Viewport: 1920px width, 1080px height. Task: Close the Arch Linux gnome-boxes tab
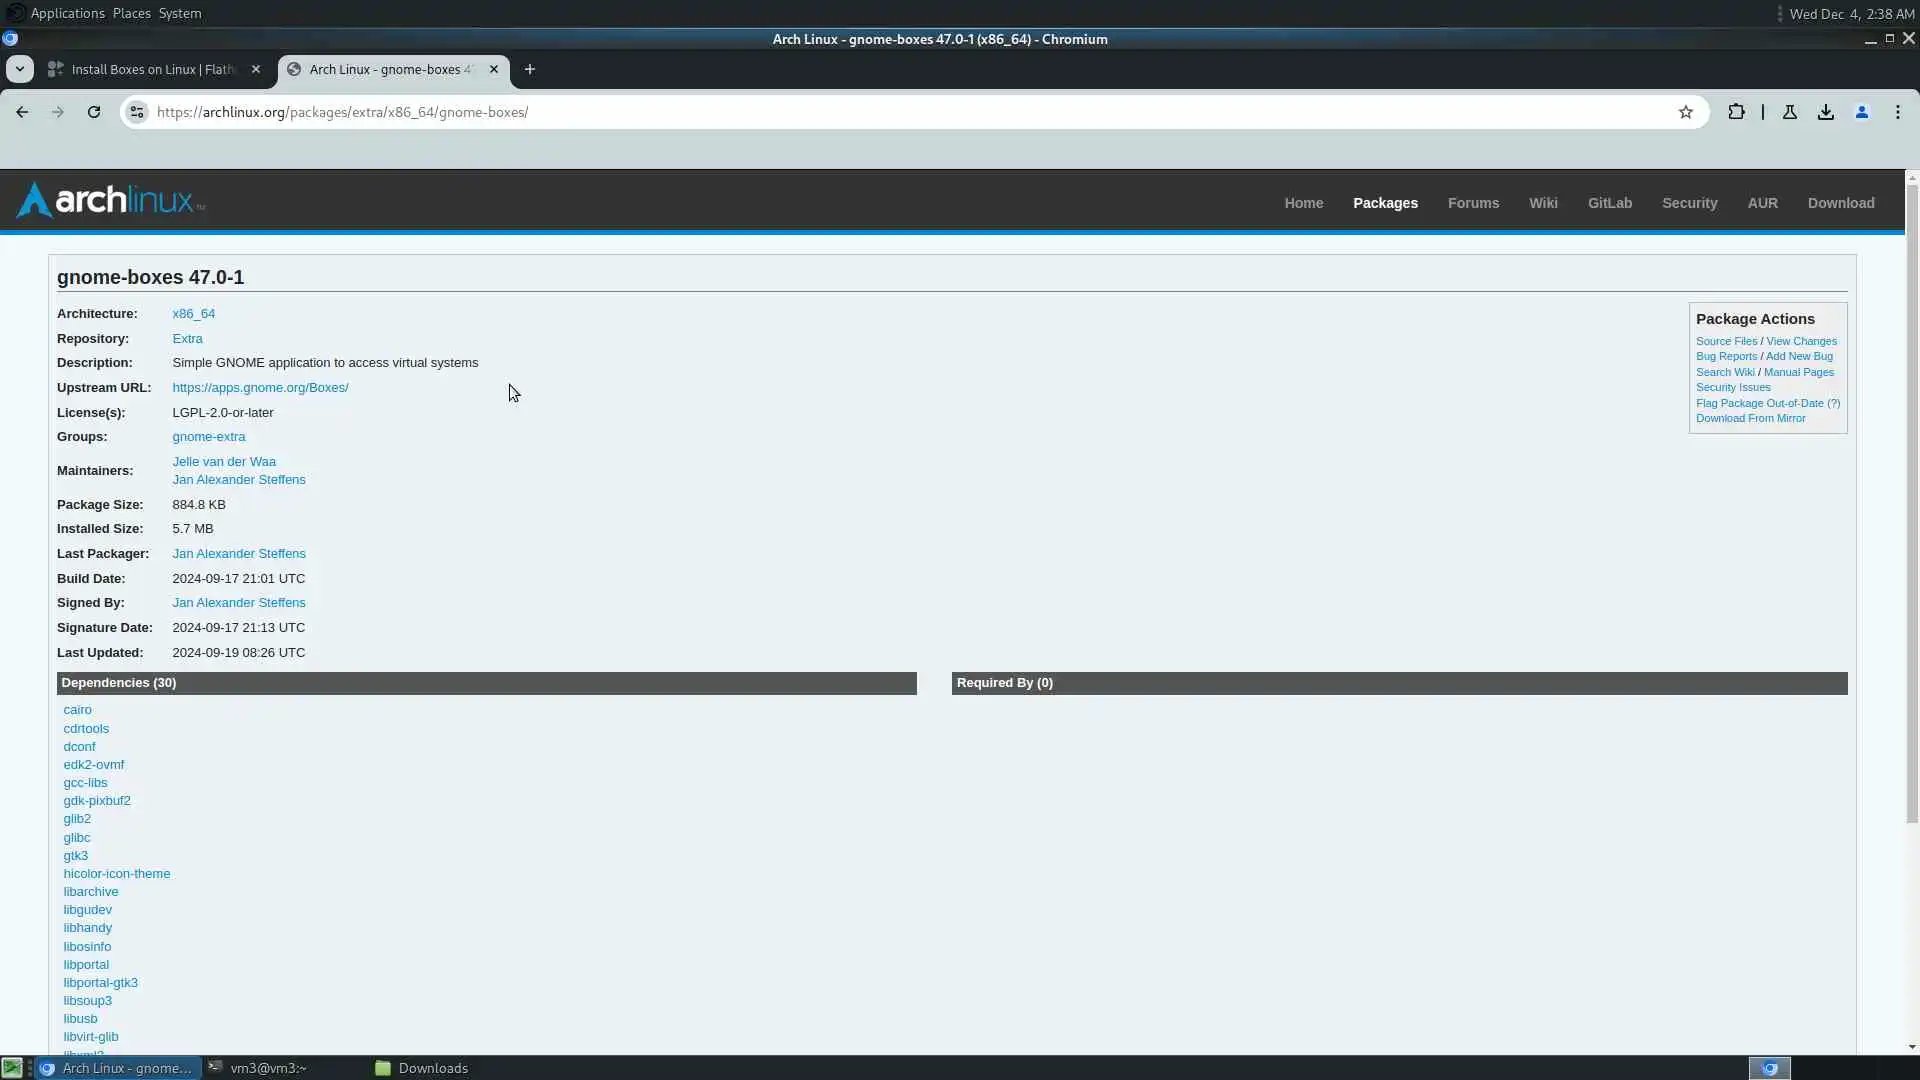point(494,69)
